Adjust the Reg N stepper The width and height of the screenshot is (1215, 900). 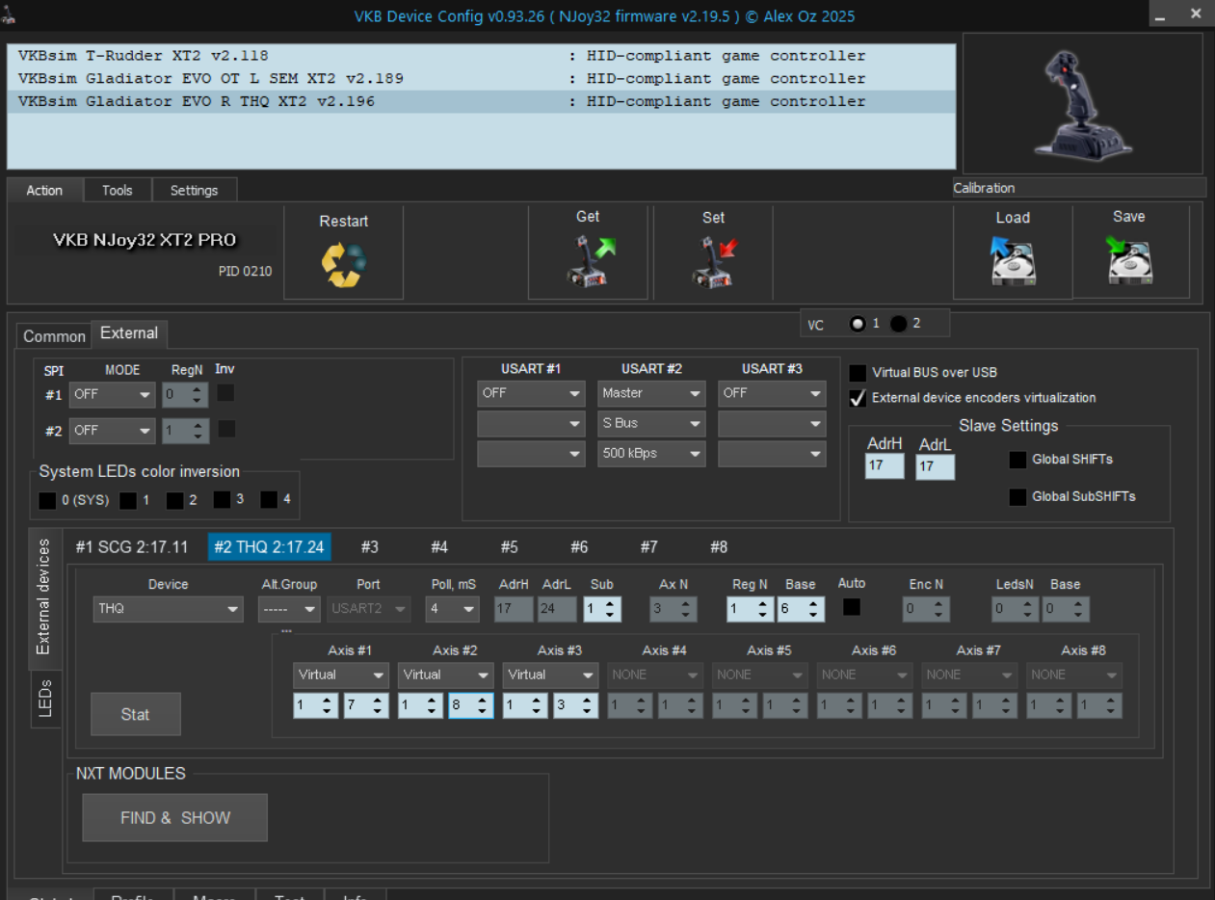(x=750, y=609)
